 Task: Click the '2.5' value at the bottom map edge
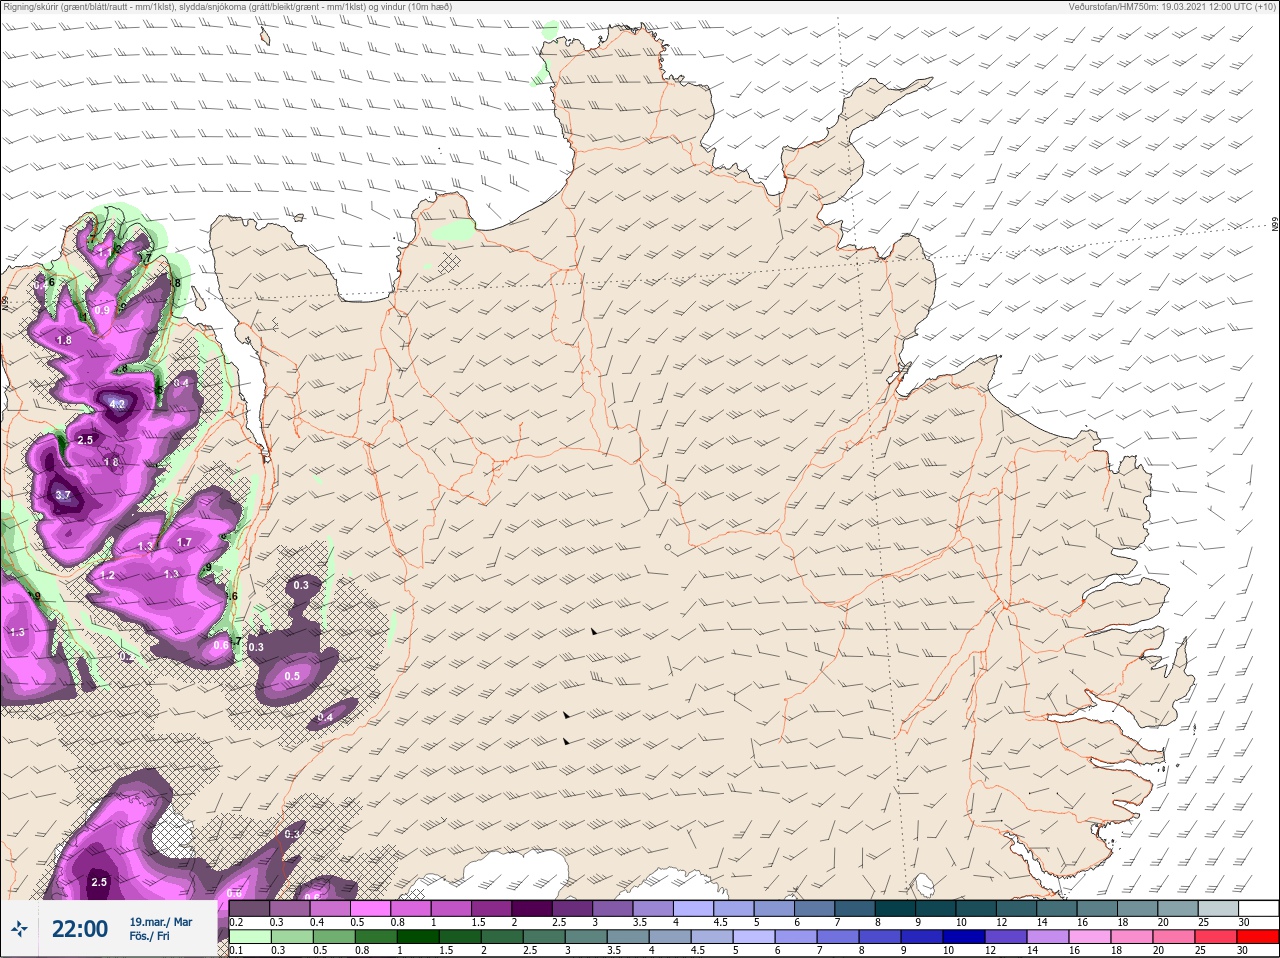click(x=99, y=882)
